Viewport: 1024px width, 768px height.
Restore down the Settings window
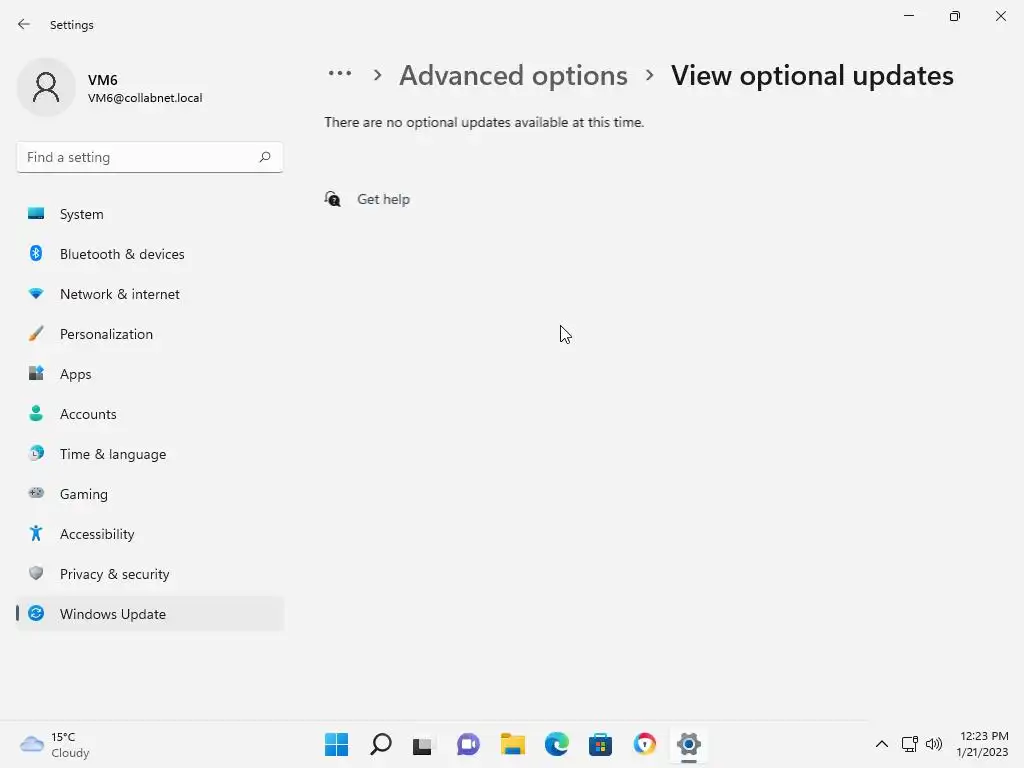tap(955, 16)
